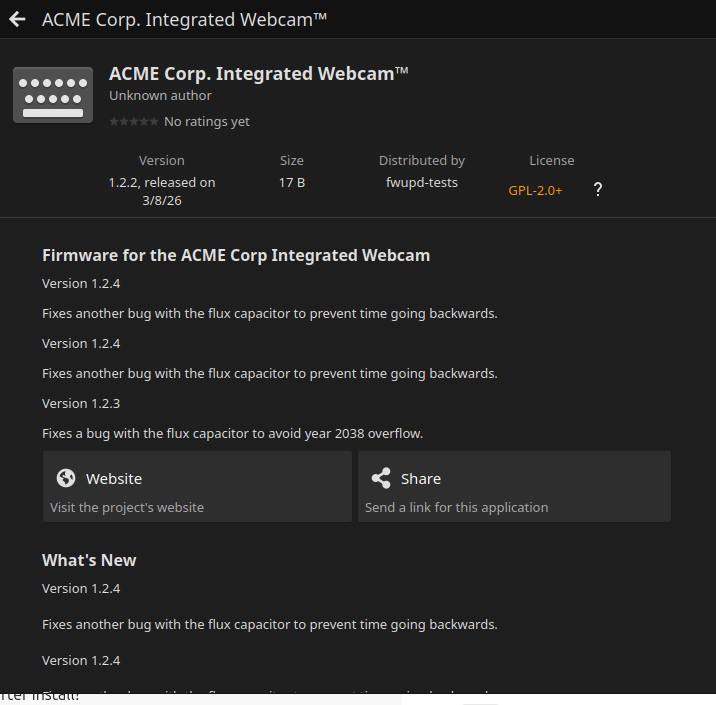
Task: Click the keyboard-shaped app icon
Action: pyautogui.click(x=53, y=95)
